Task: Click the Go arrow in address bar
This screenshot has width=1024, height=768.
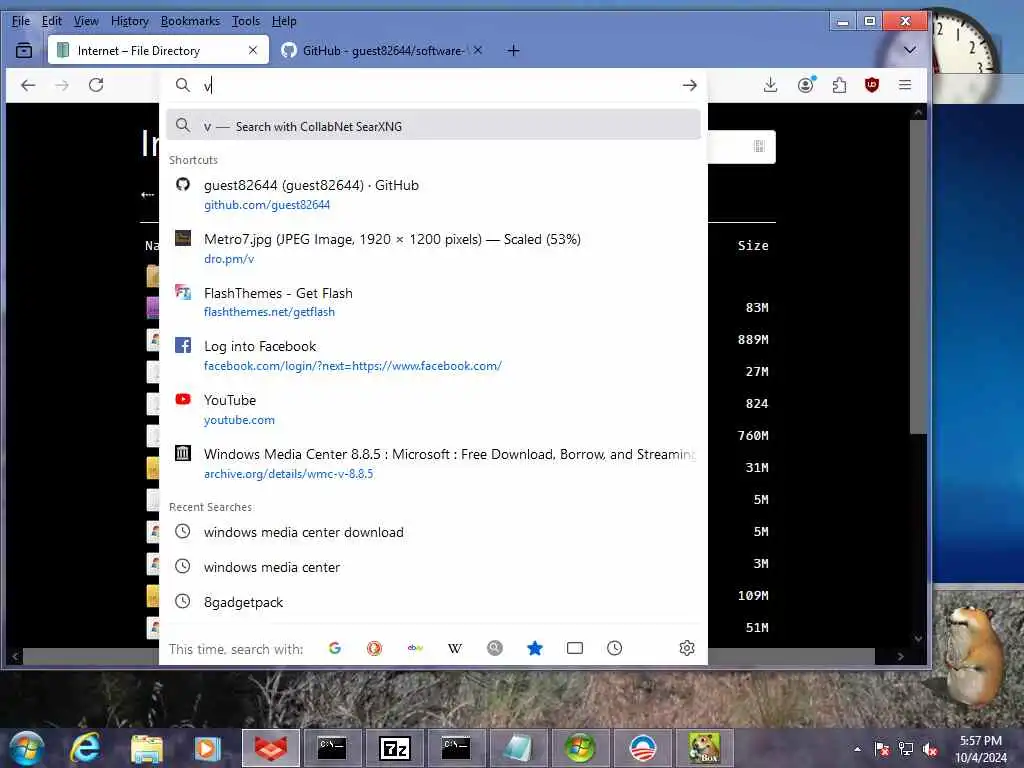Action: coord(690,86)
